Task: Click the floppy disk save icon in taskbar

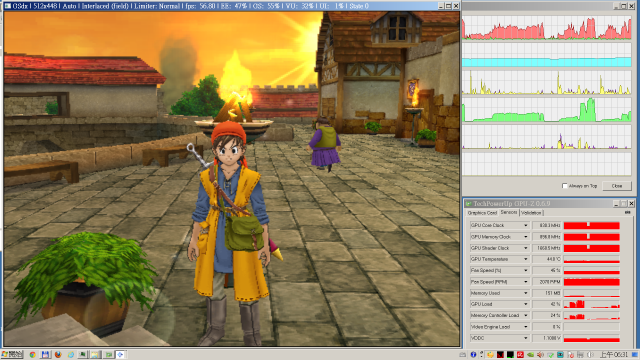Action: [45, 355]
